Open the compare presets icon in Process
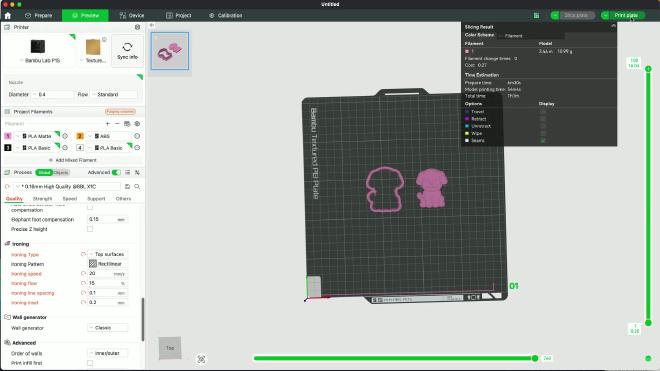 click(137, 172)
